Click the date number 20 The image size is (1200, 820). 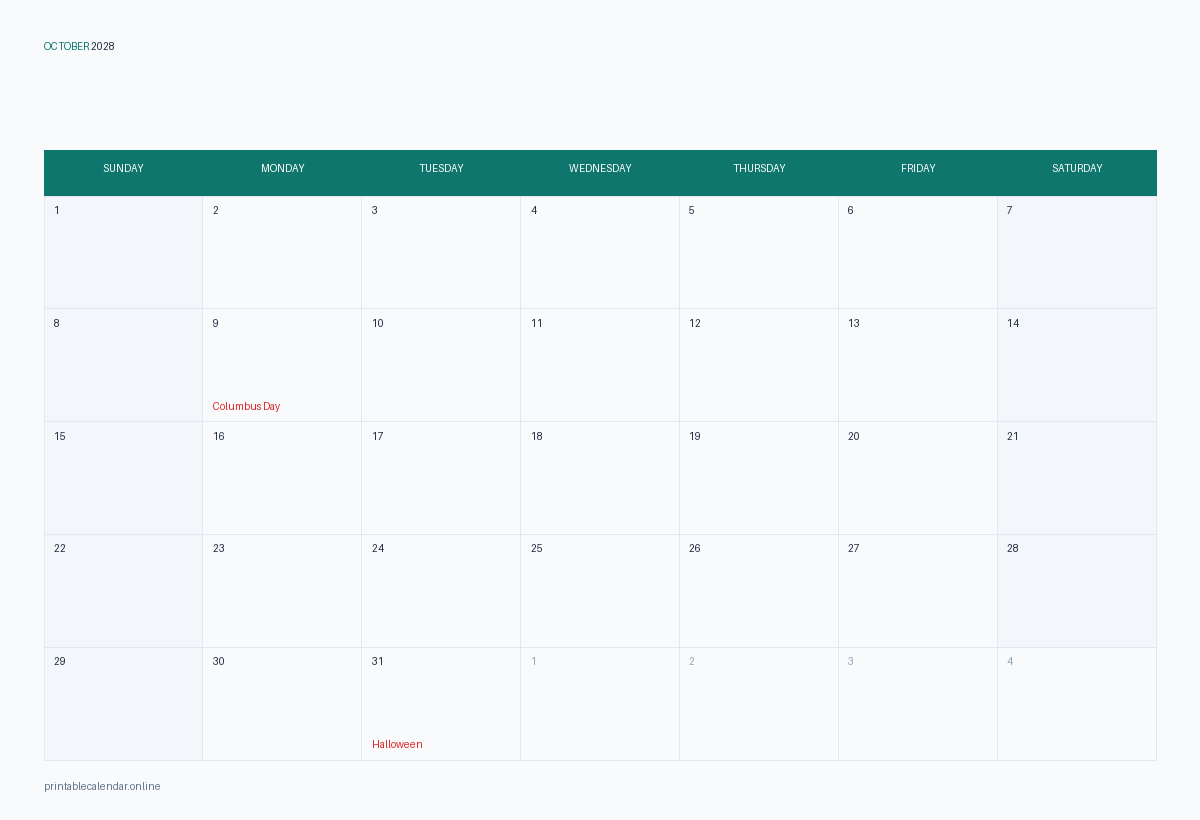[x=854, y=437]
